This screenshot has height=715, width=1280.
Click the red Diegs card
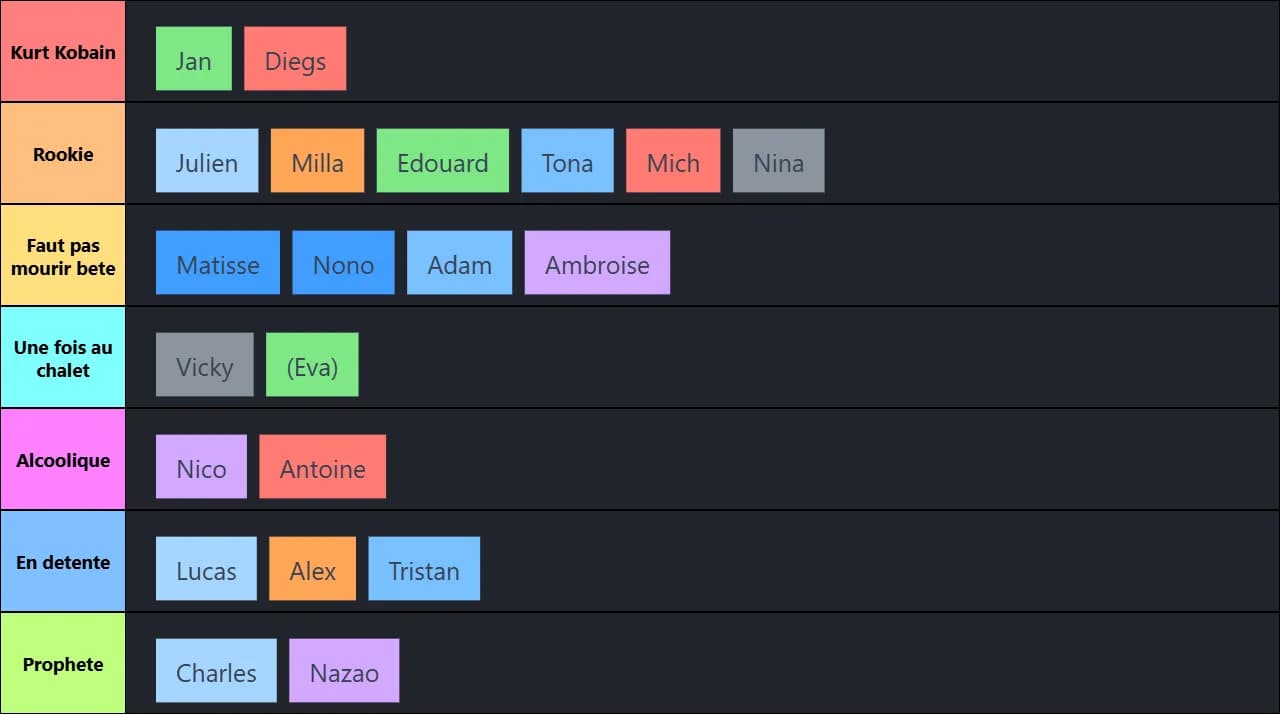[295, 59]
